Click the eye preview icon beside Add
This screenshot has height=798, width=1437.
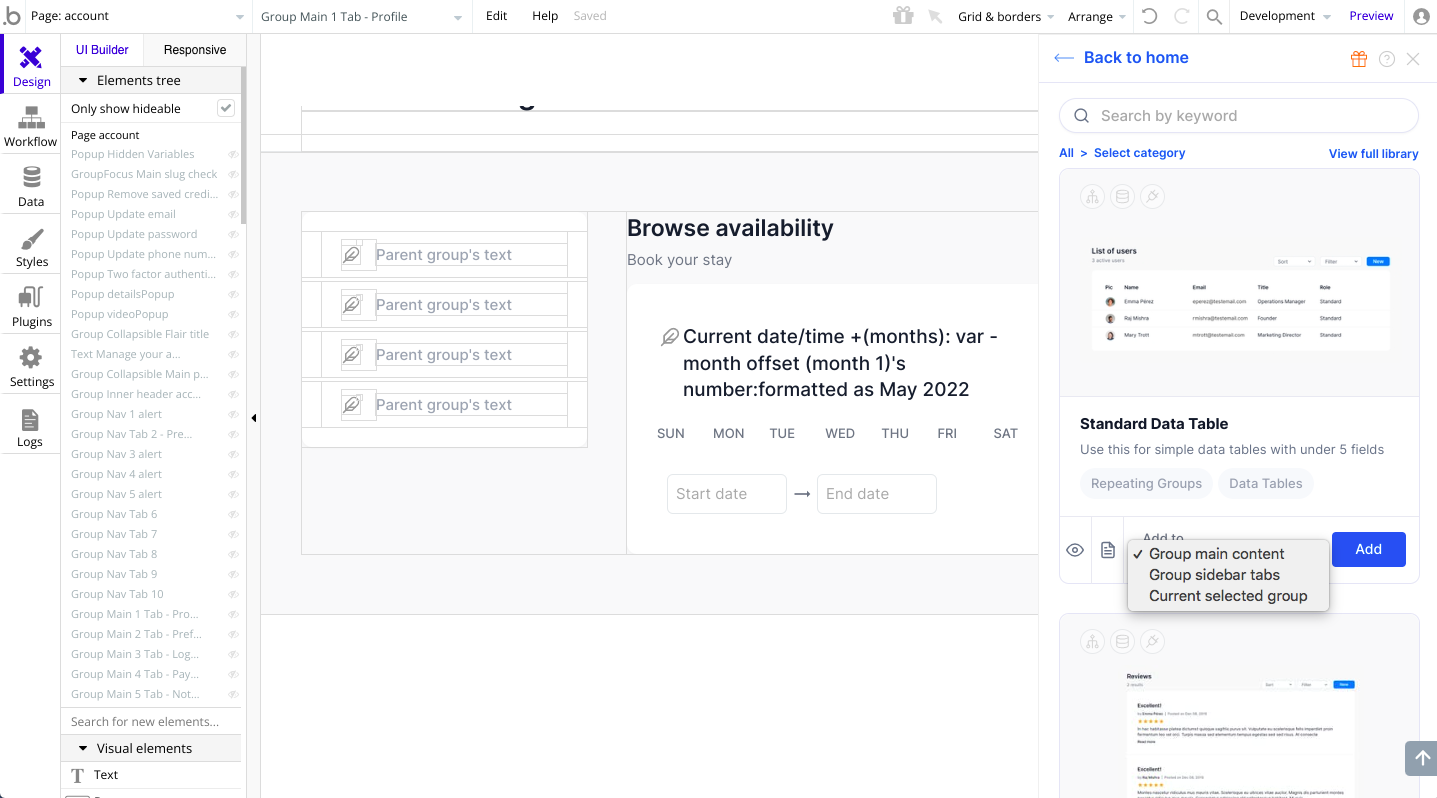coord(1075,550)
